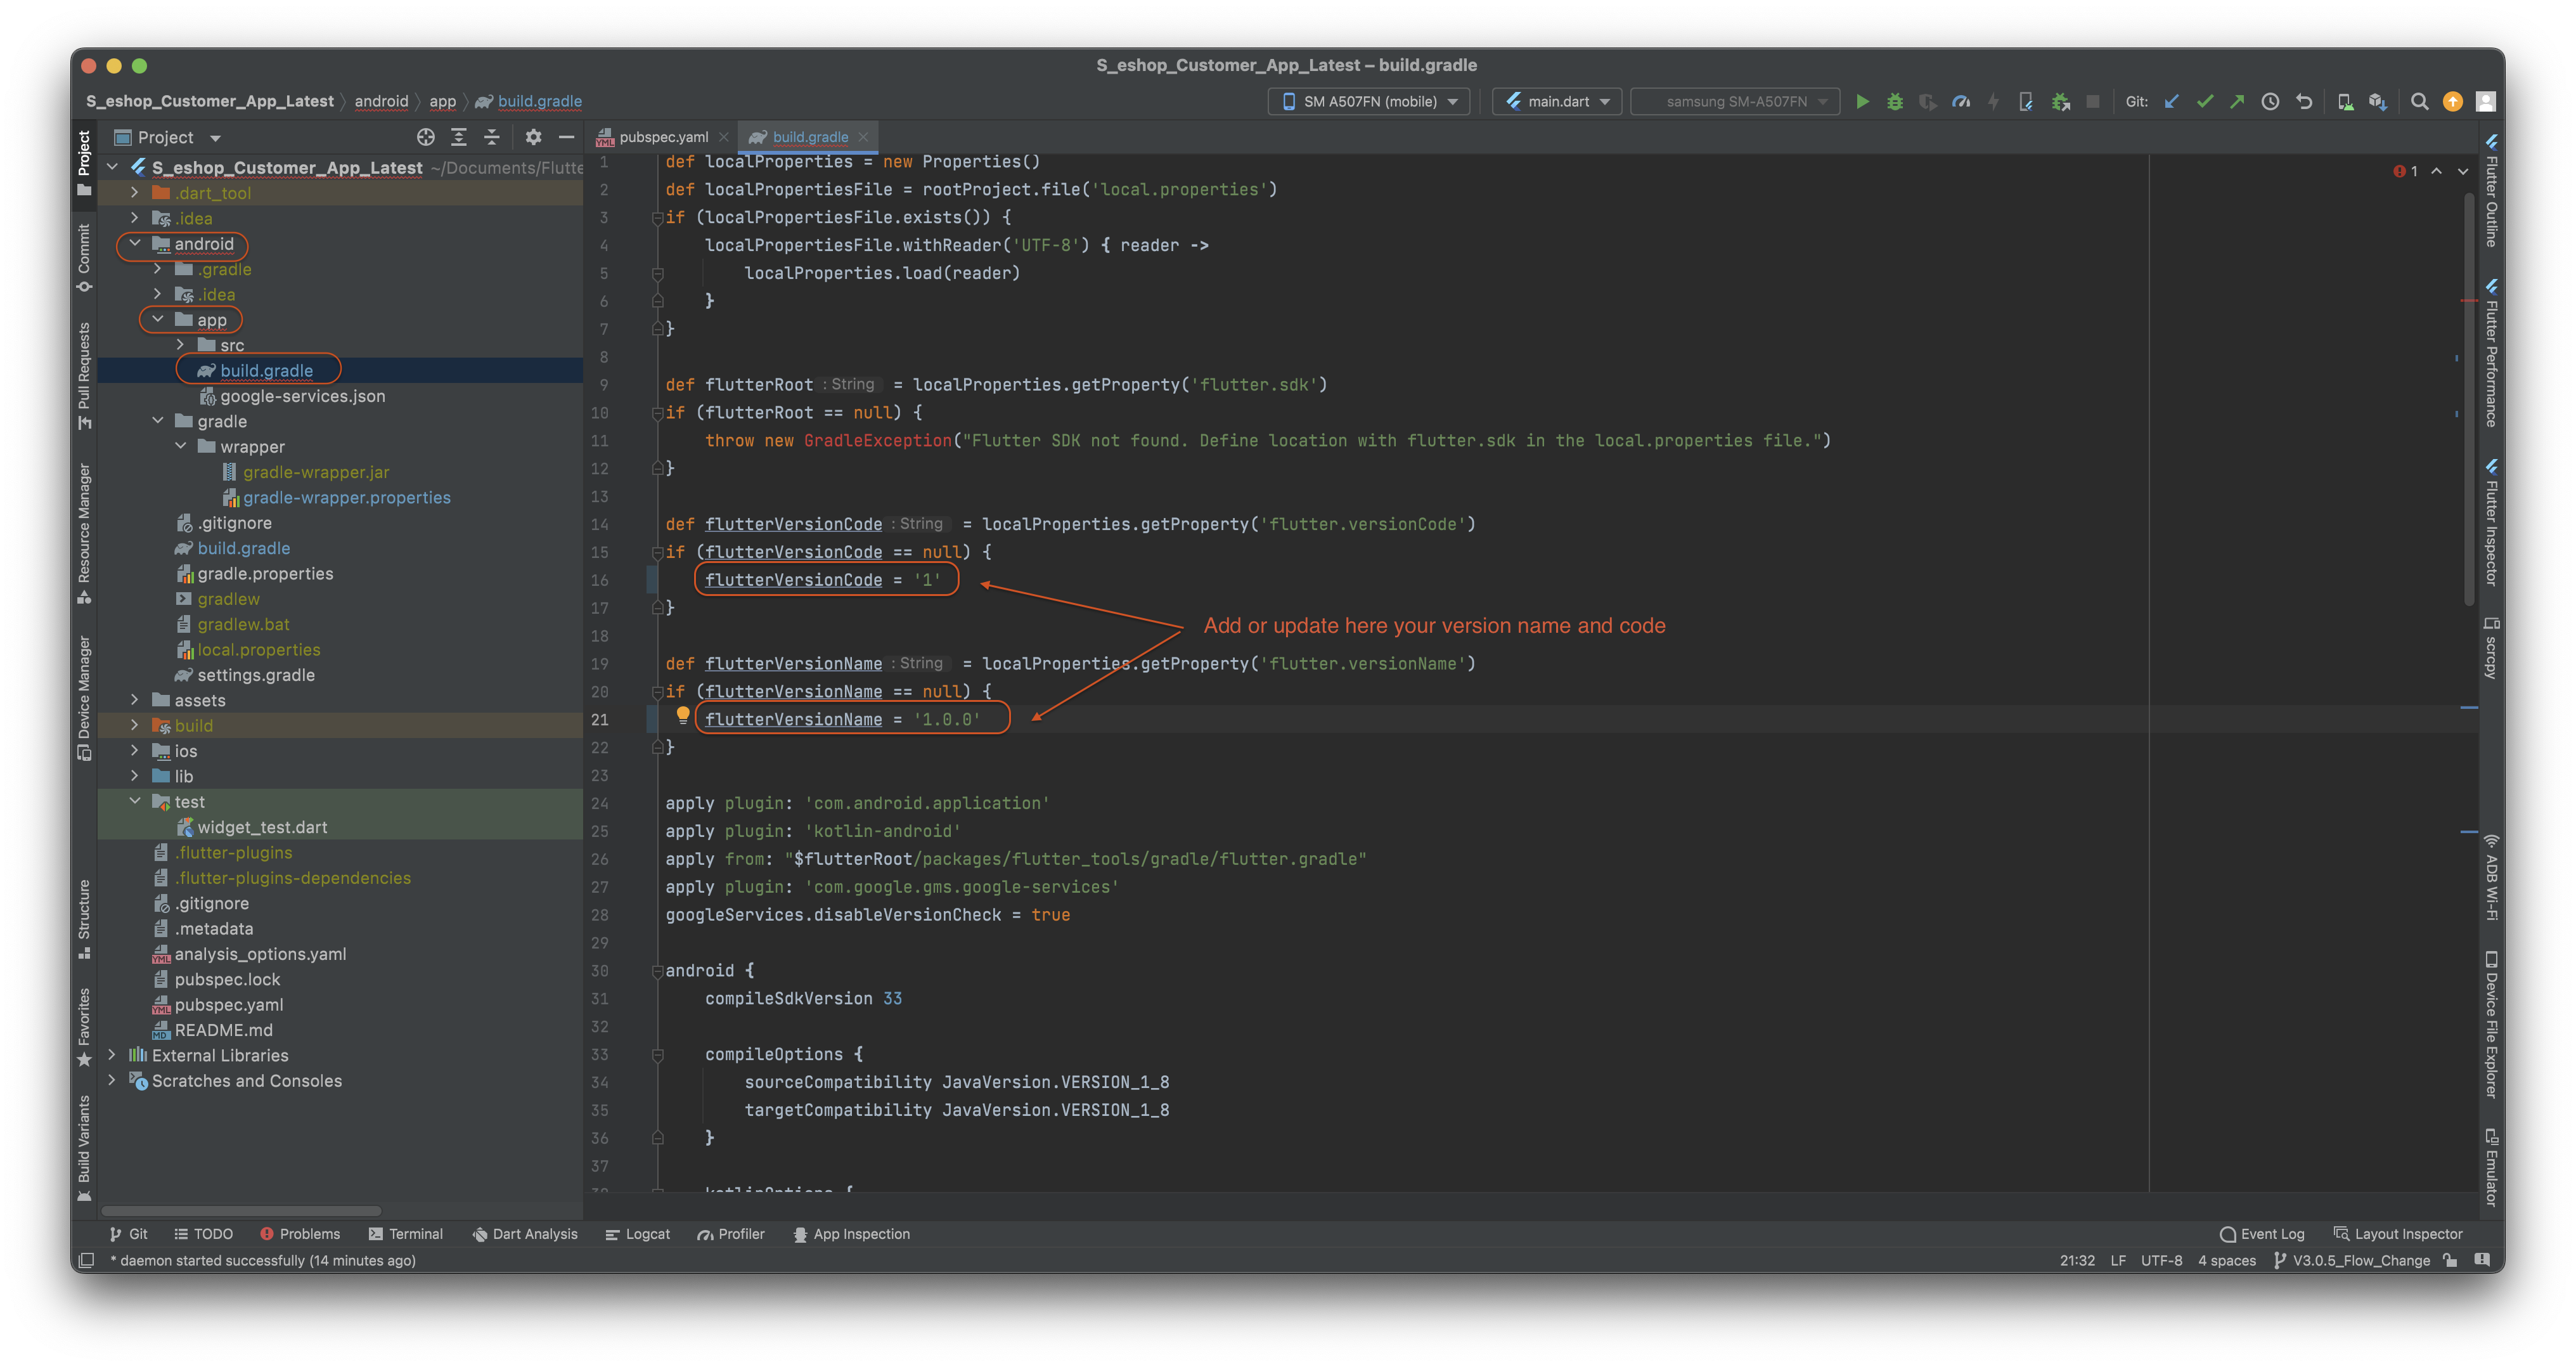Image resolution: width=2576 pixels, height=1367 pixels.
Task: Click the Git update project arrow
Action: point(2171,101)
